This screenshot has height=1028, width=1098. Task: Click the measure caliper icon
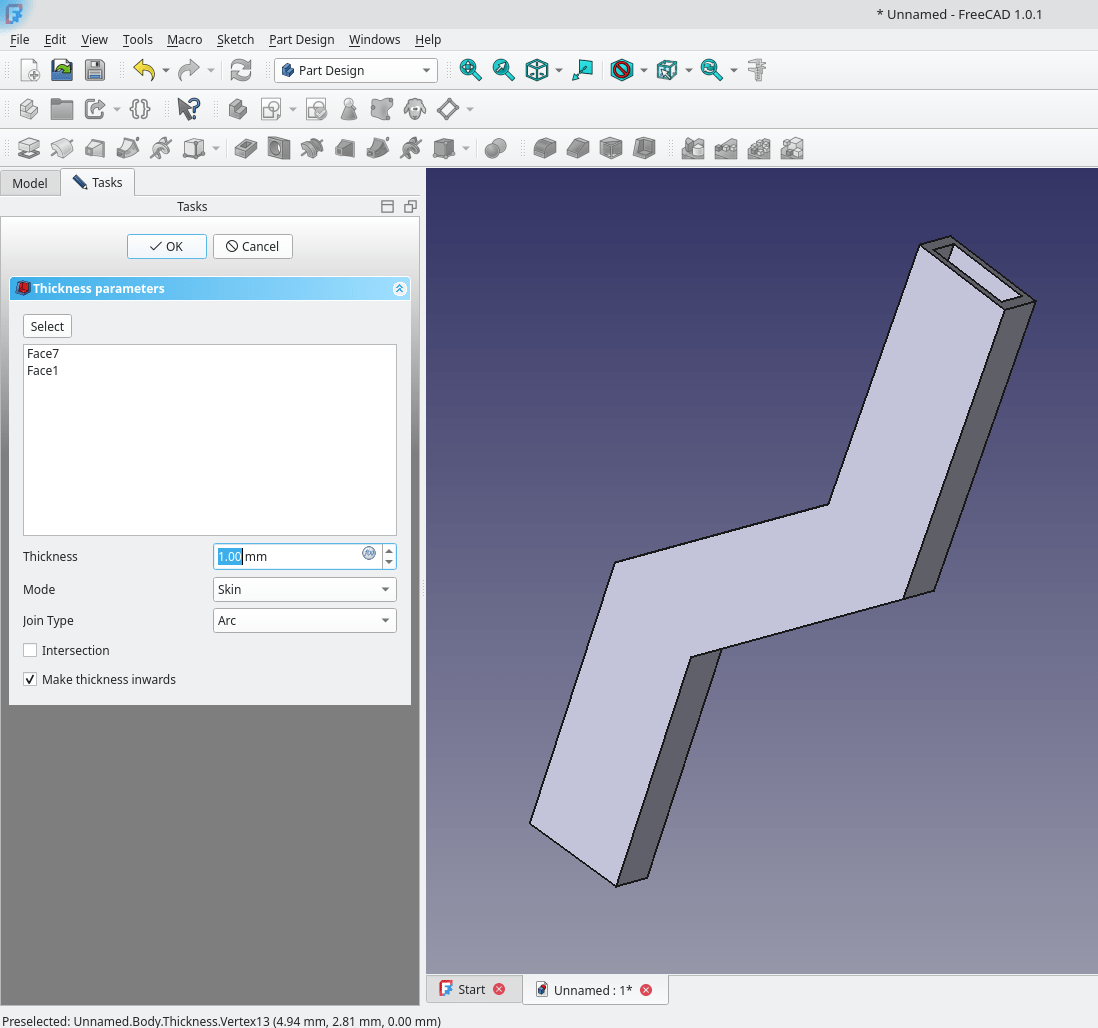pos(757,70)
